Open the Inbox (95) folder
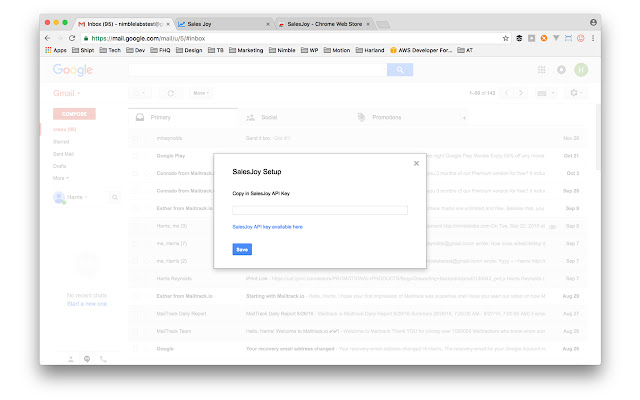 point(64,129)
